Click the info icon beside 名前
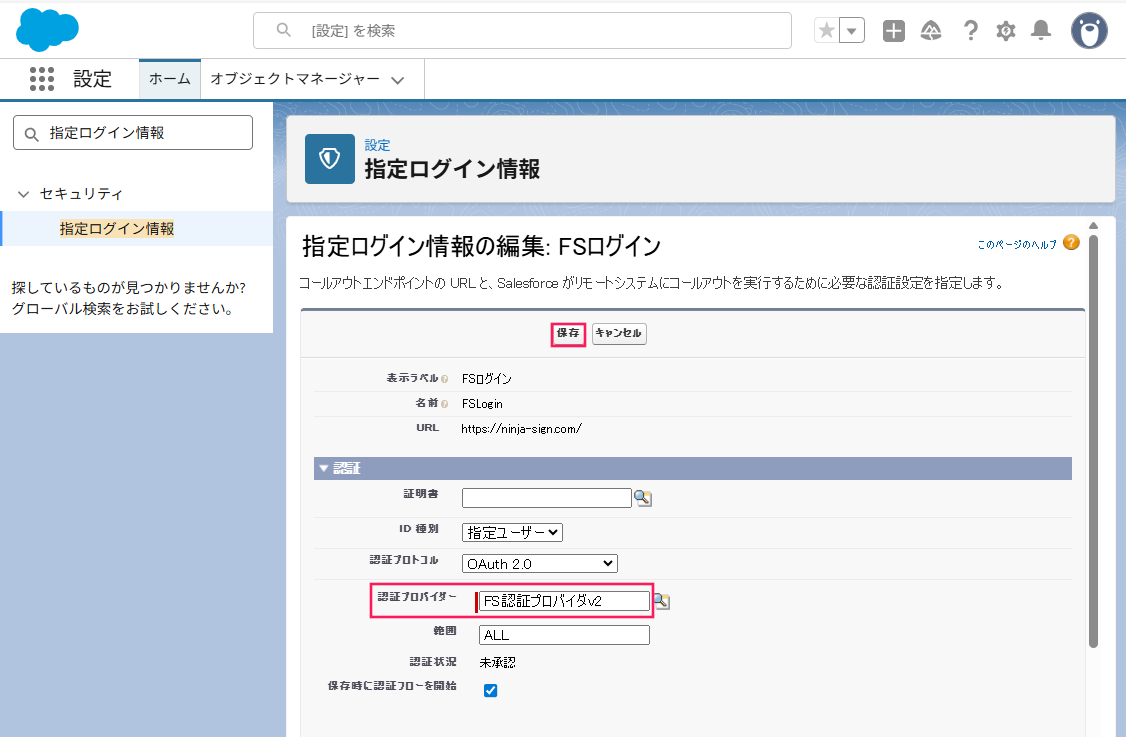1126x737 pixels. [x=445, y=404]
